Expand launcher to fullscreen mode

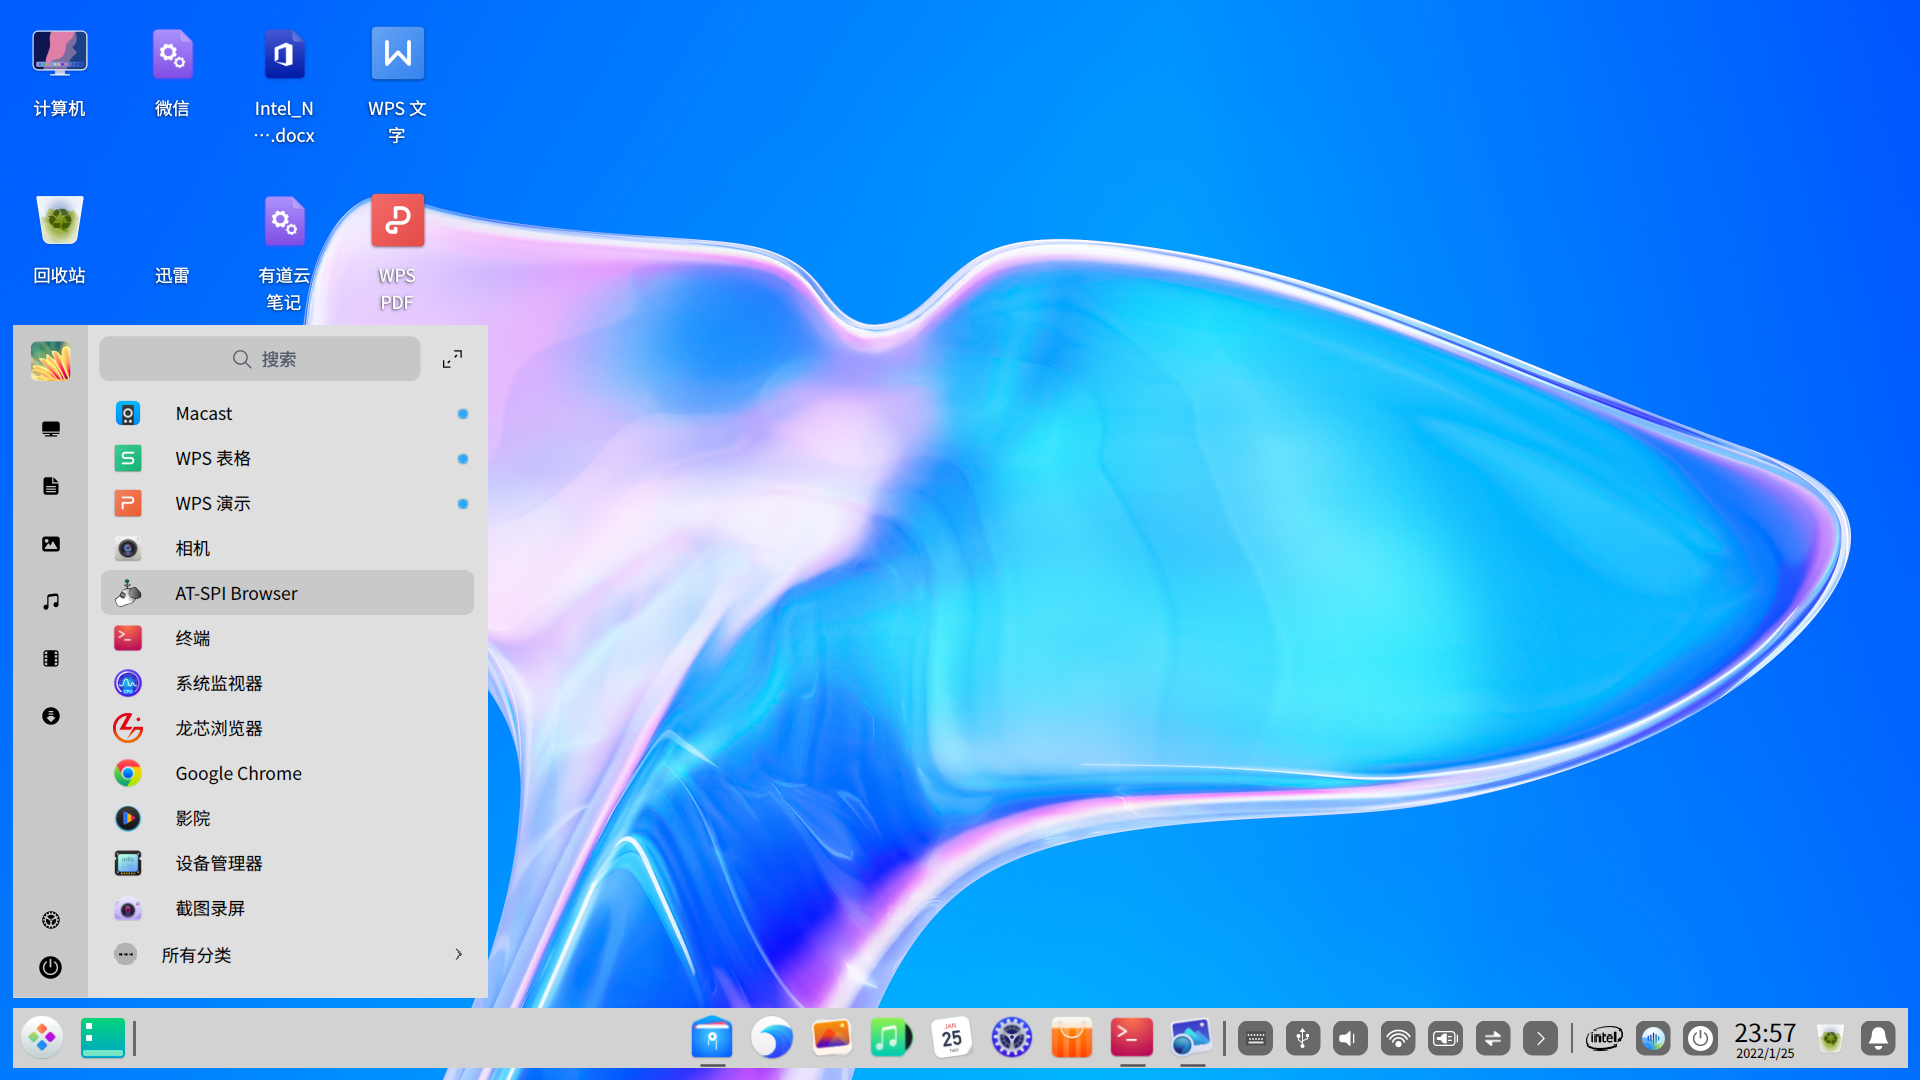(x=452, y=359)
